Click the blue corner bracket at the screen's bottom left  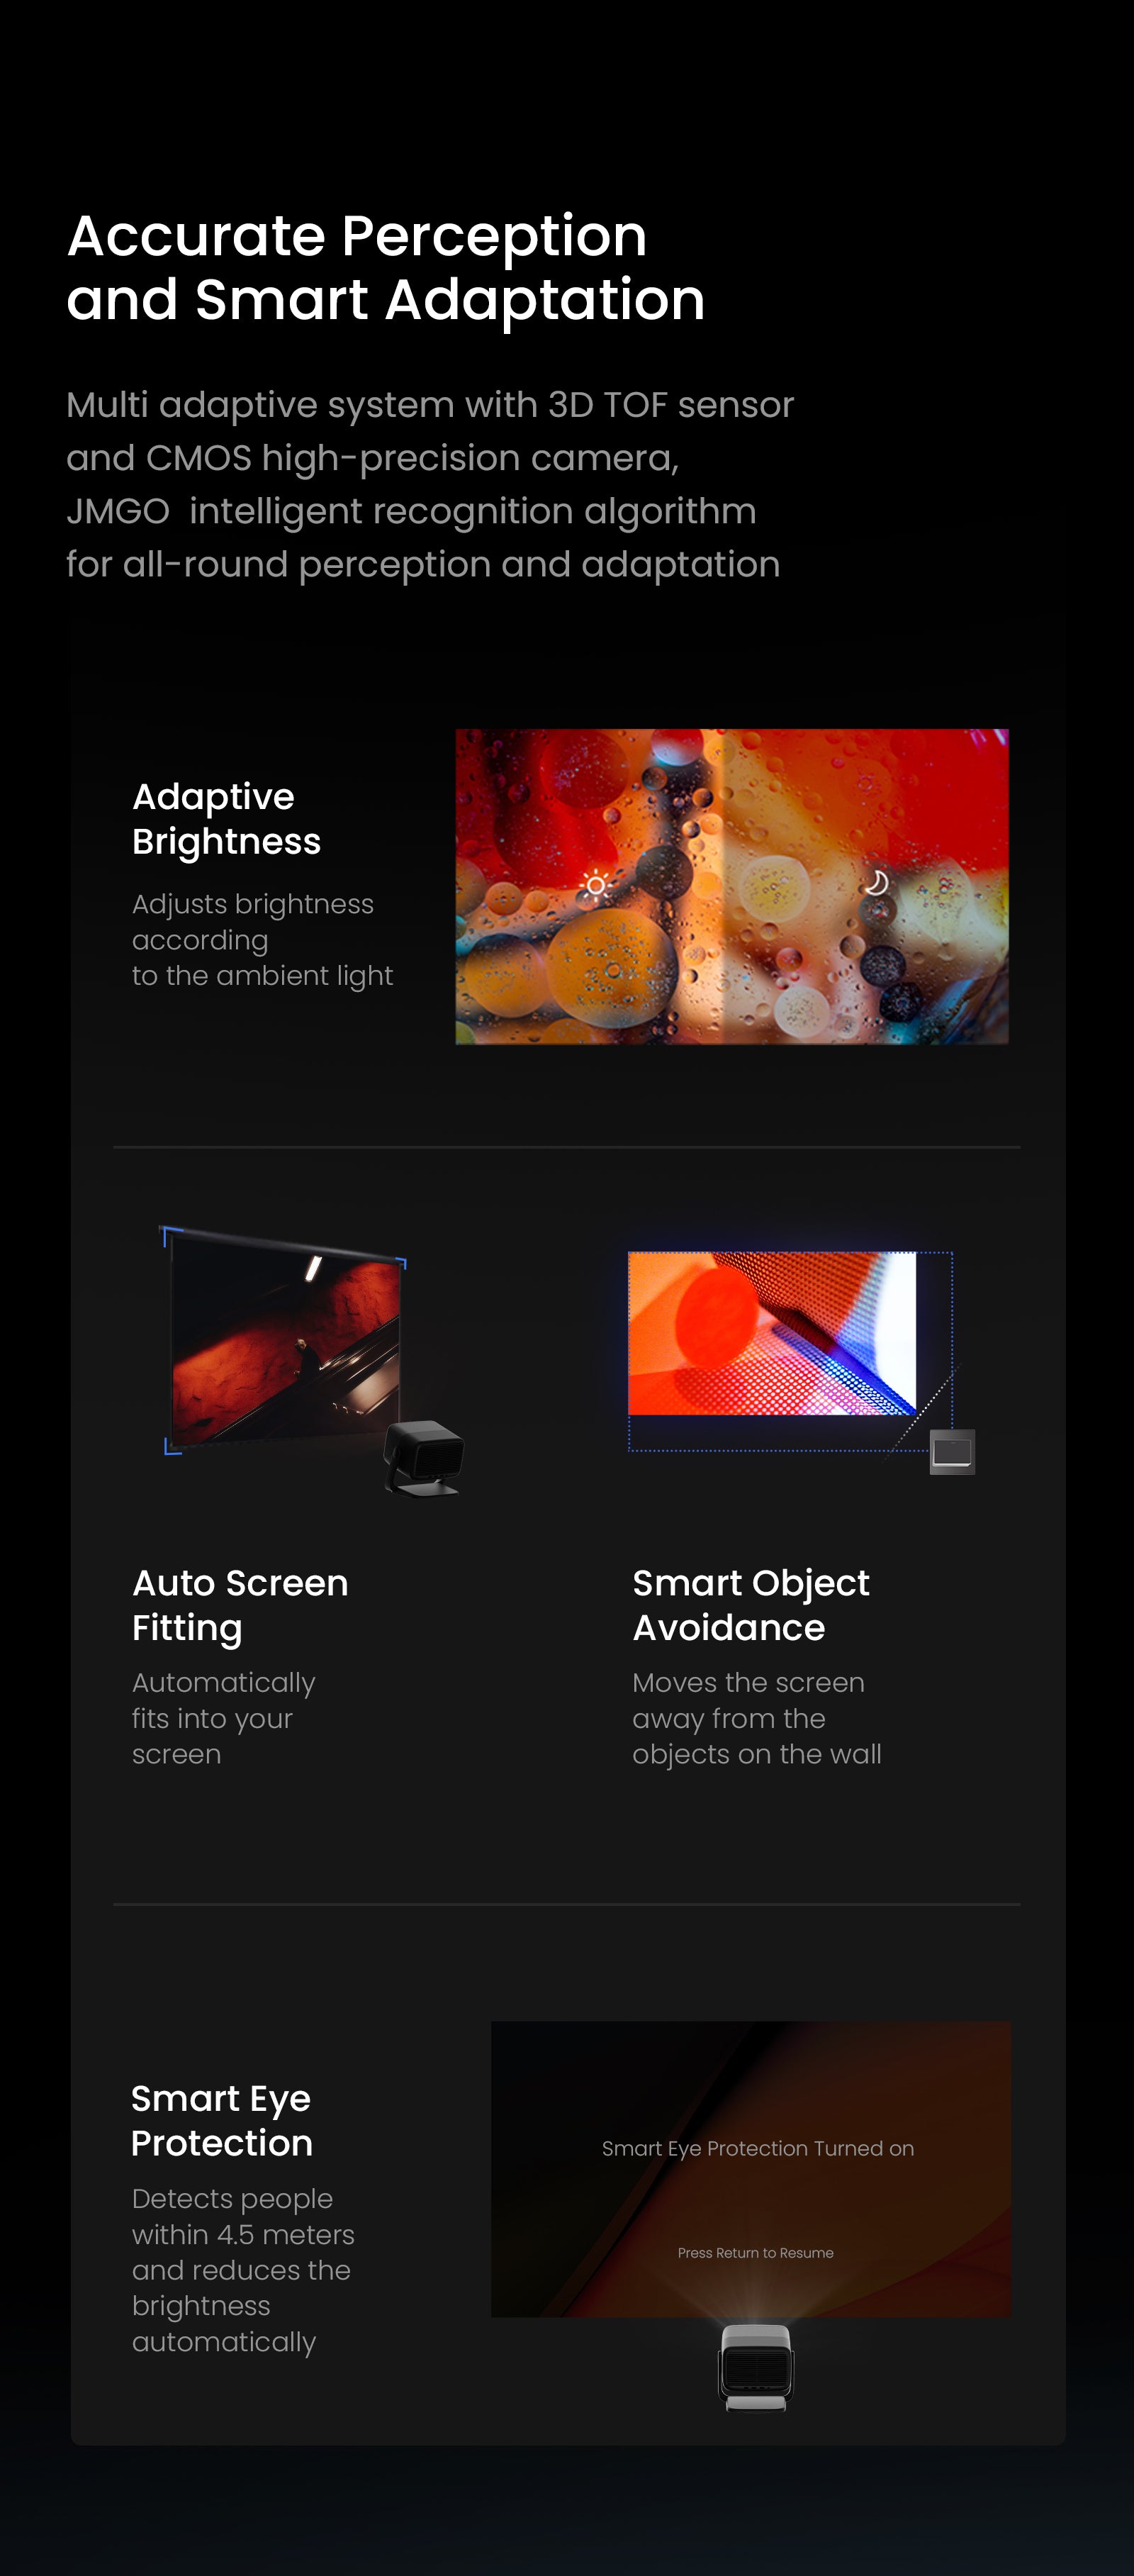(x=173, y=1446)
